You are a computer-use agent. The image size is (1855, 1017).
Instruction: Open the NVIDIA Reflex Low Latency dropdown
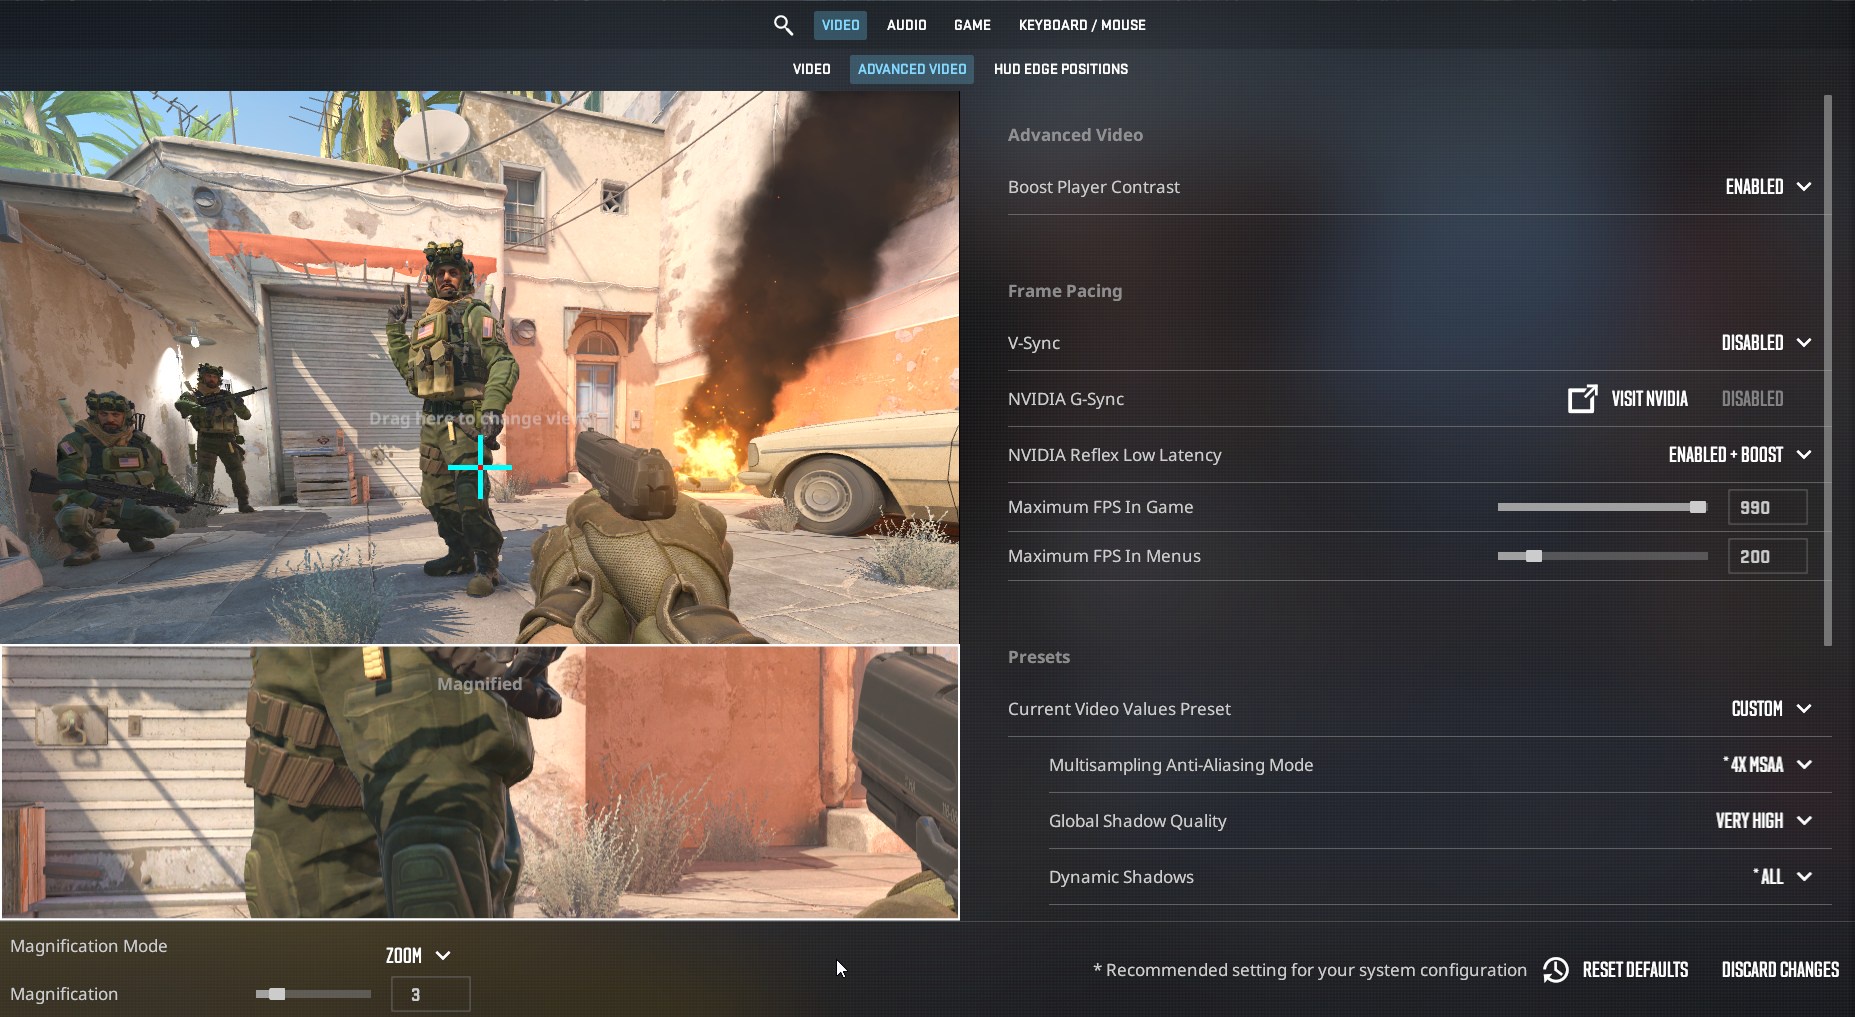(x=1741, y=454)
